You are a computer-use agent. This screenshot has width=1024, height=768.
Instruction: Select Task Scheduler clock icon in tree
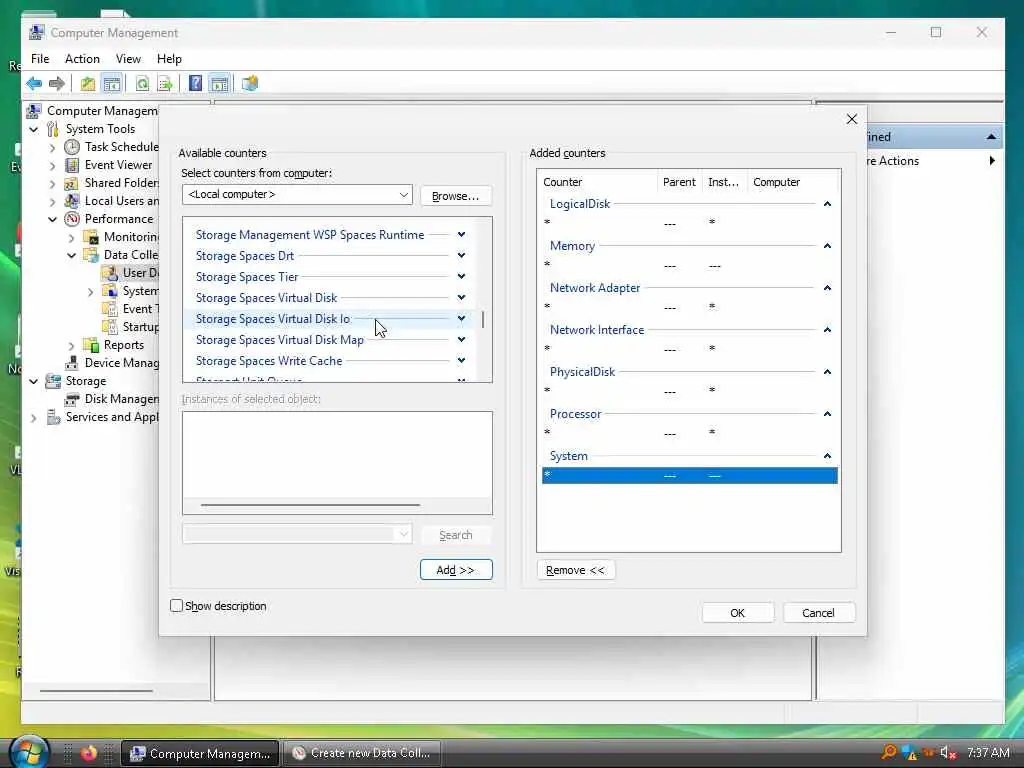coord(72,147)
